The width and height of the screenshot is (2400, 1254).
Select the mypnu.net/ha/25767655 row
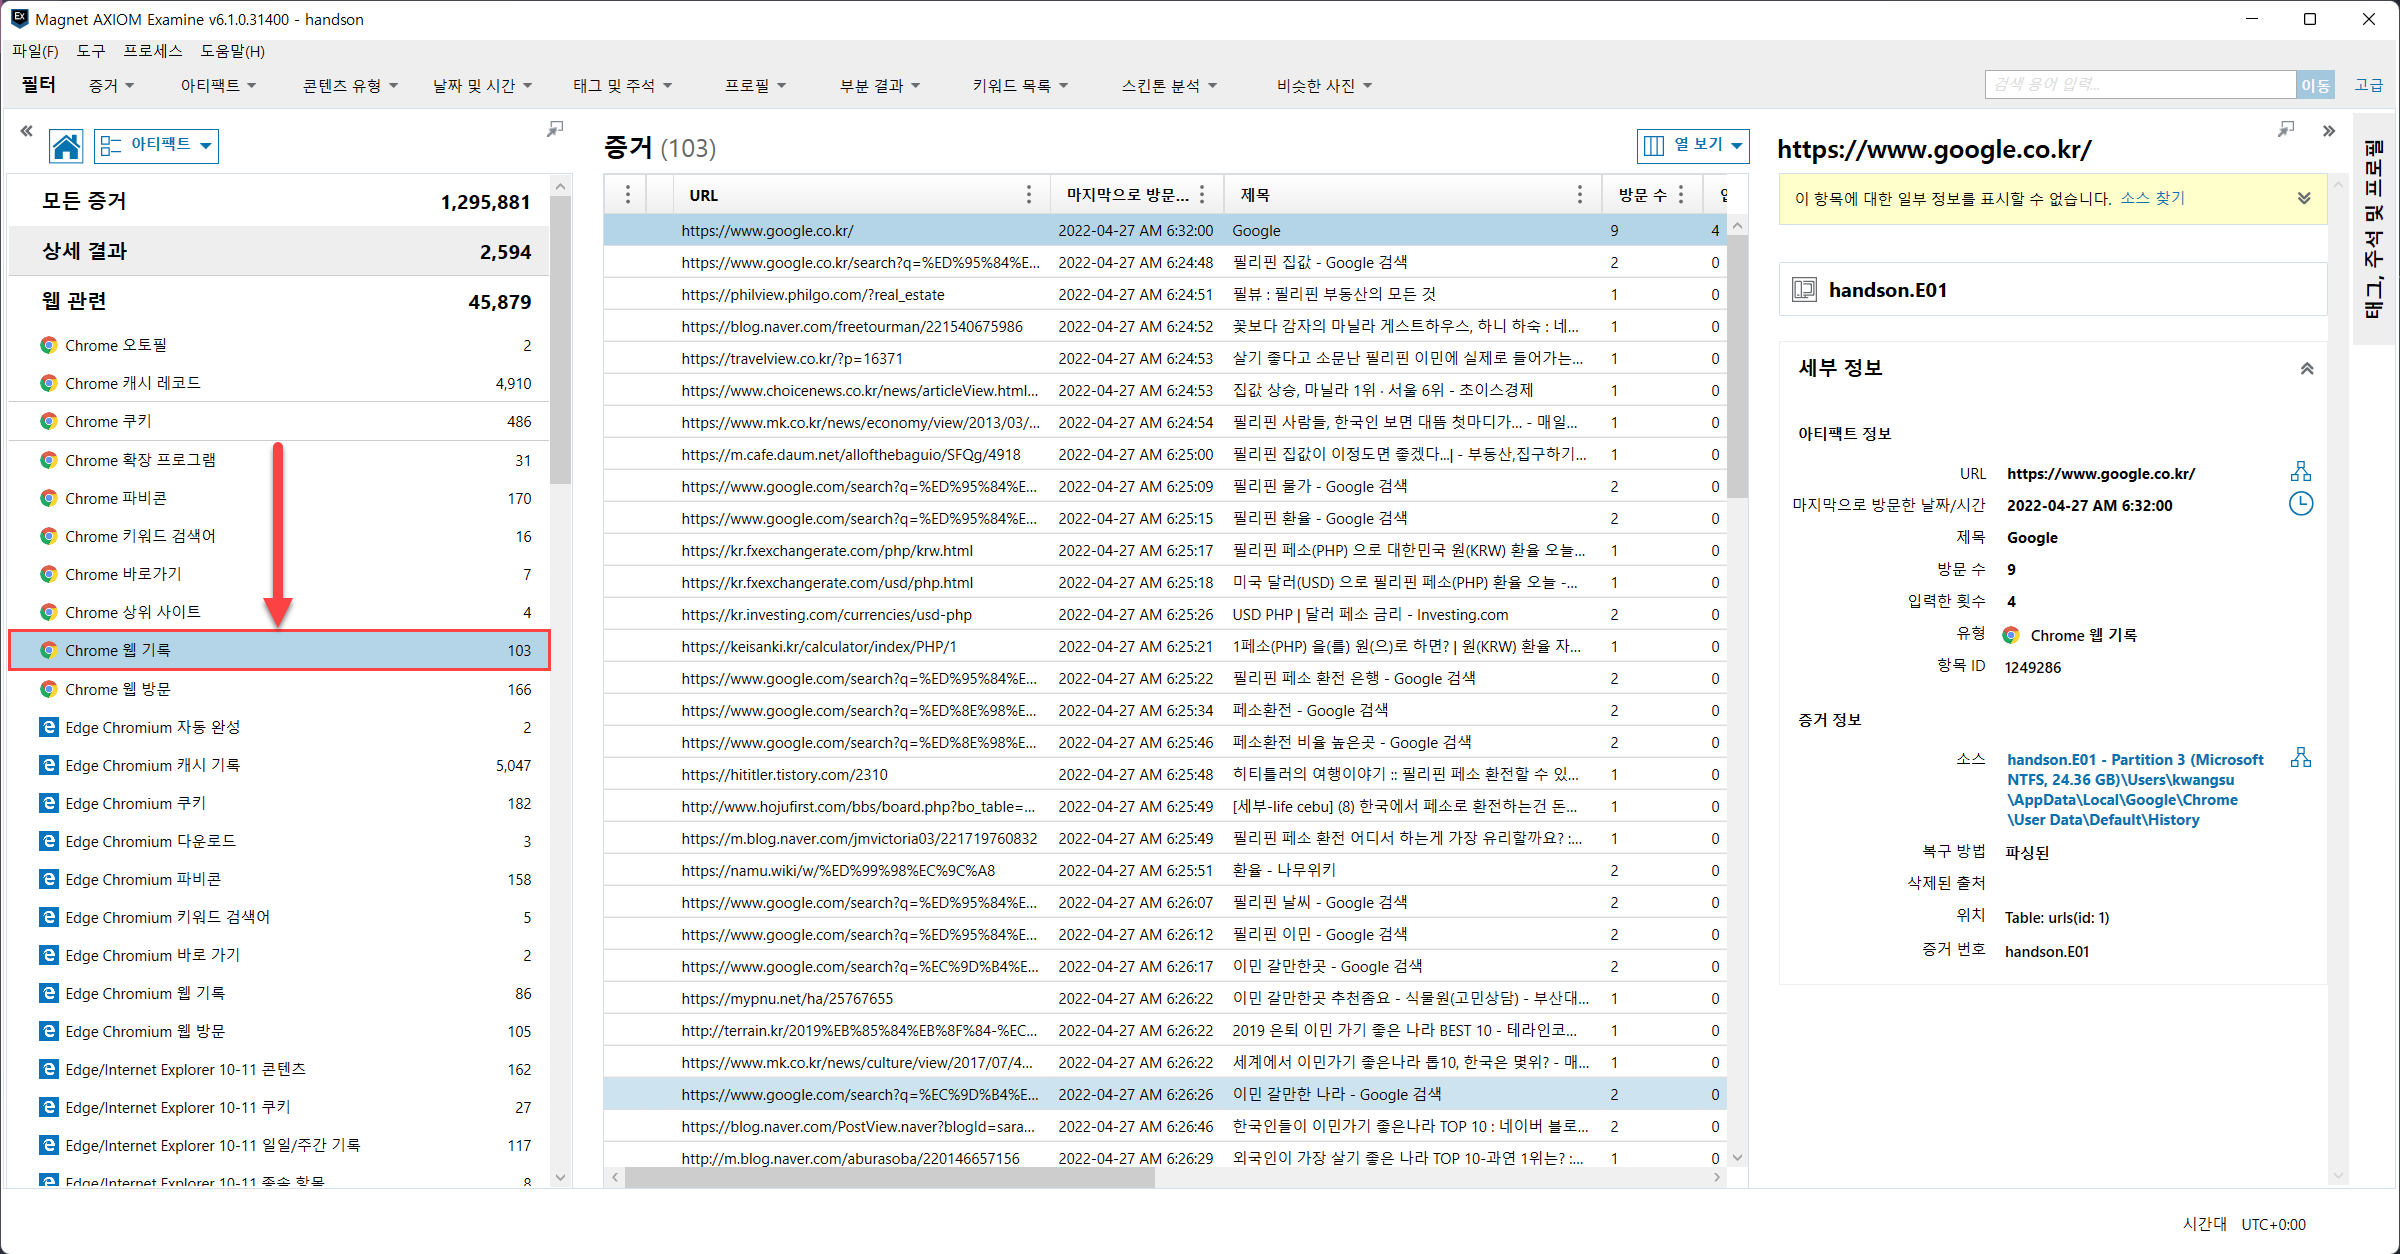(1165, 998)
